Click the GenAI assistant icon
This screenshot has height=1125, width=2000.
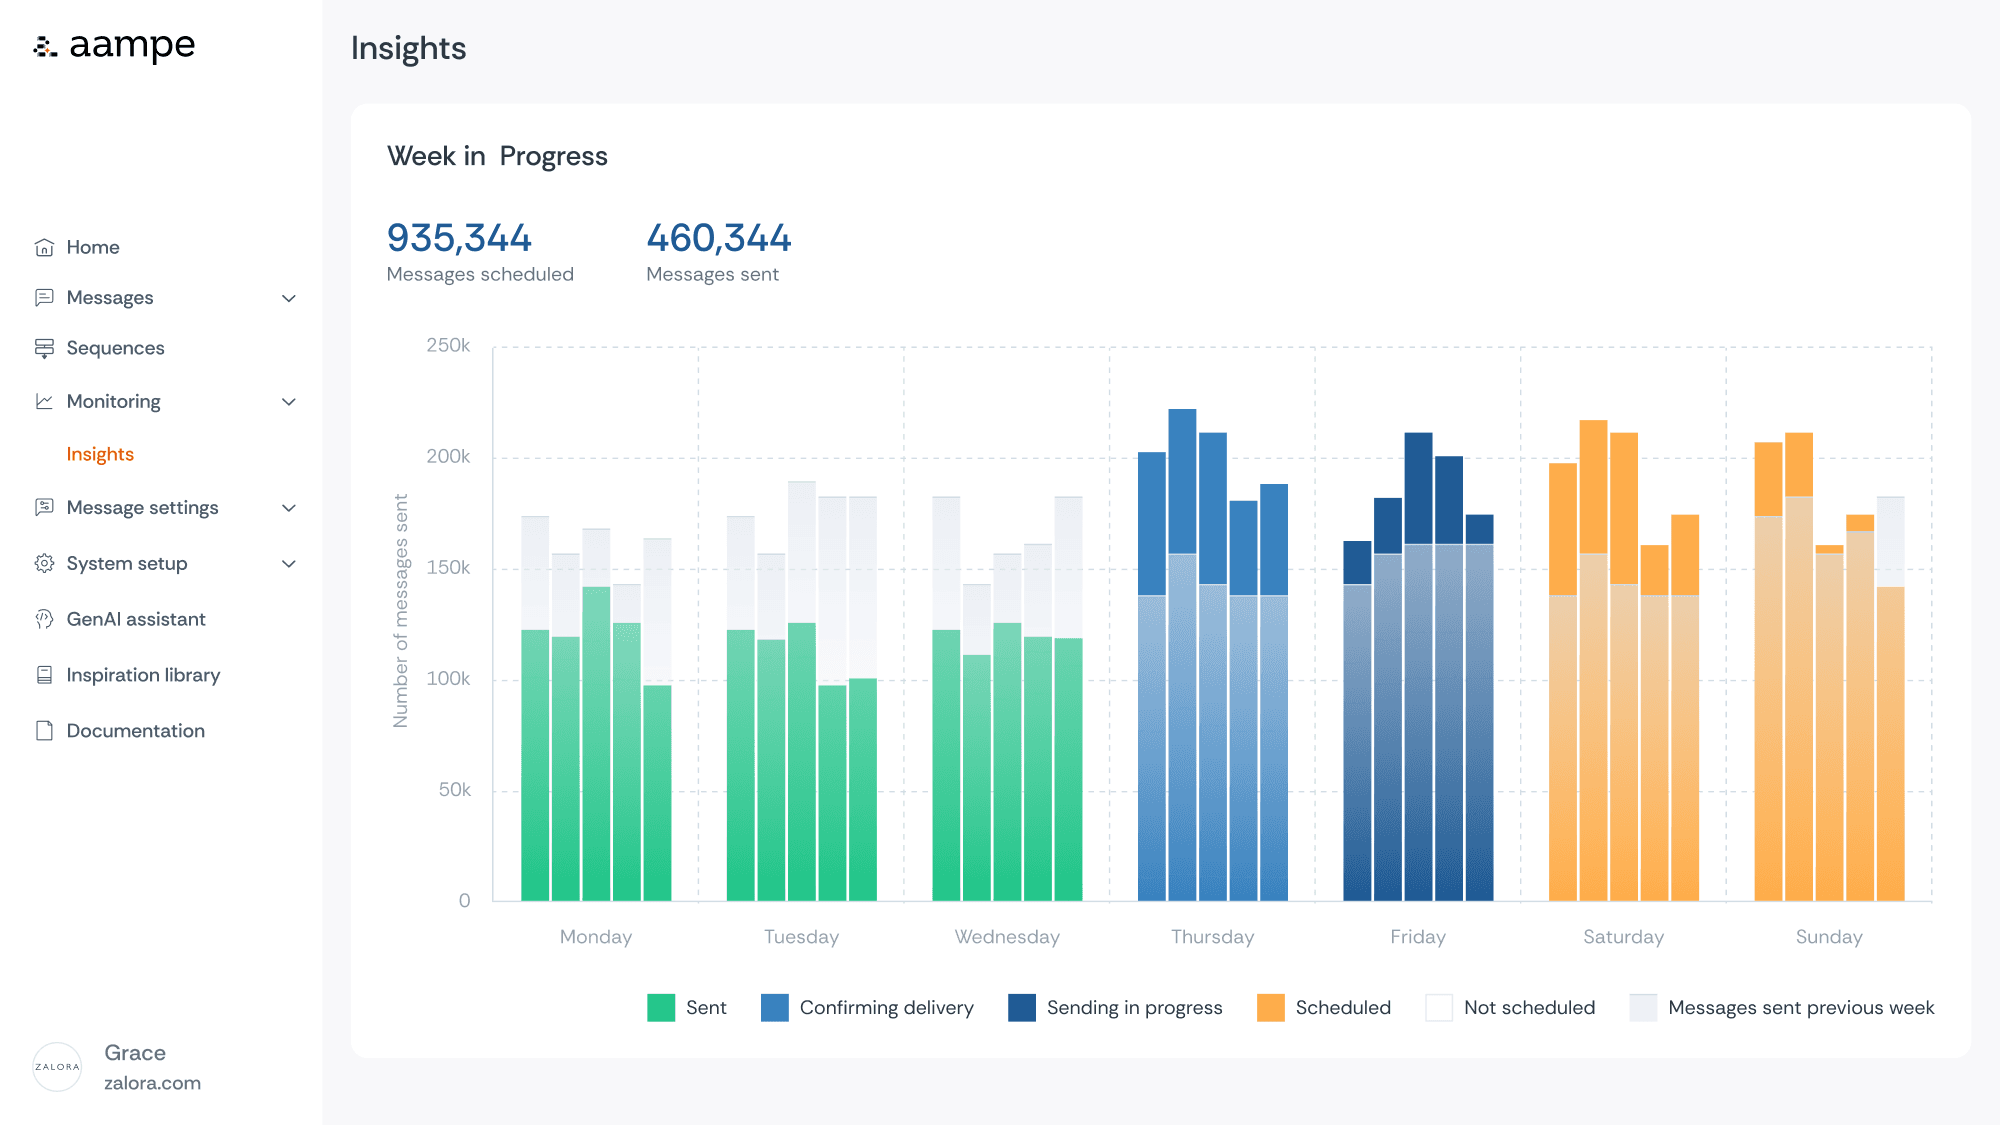(44, 619)
